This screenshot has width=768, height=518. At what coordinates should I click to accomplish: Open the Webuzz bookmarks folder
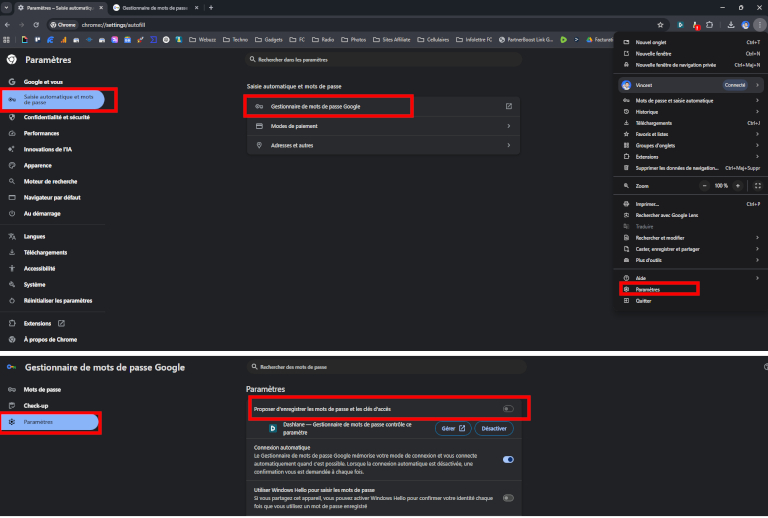point(202,40)
